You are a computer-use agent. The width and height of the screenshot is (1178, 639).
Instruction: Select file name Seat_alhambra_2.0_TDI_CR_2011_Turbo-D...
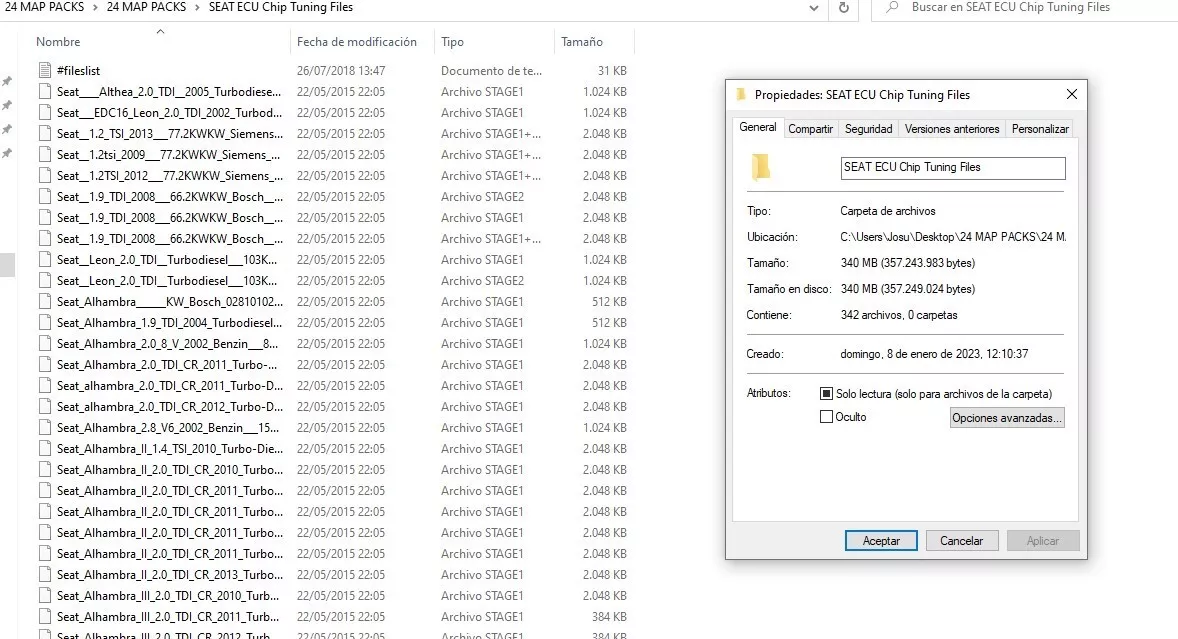170,386
